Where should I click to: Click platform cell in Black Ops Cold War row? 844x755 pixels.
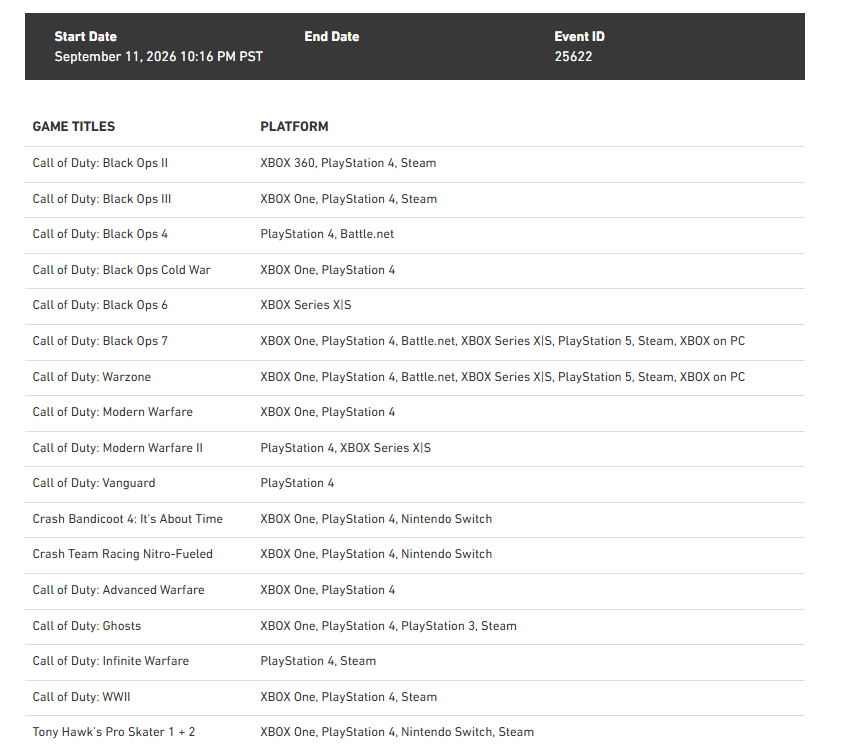pyautogui.click(x=328, y=270)
